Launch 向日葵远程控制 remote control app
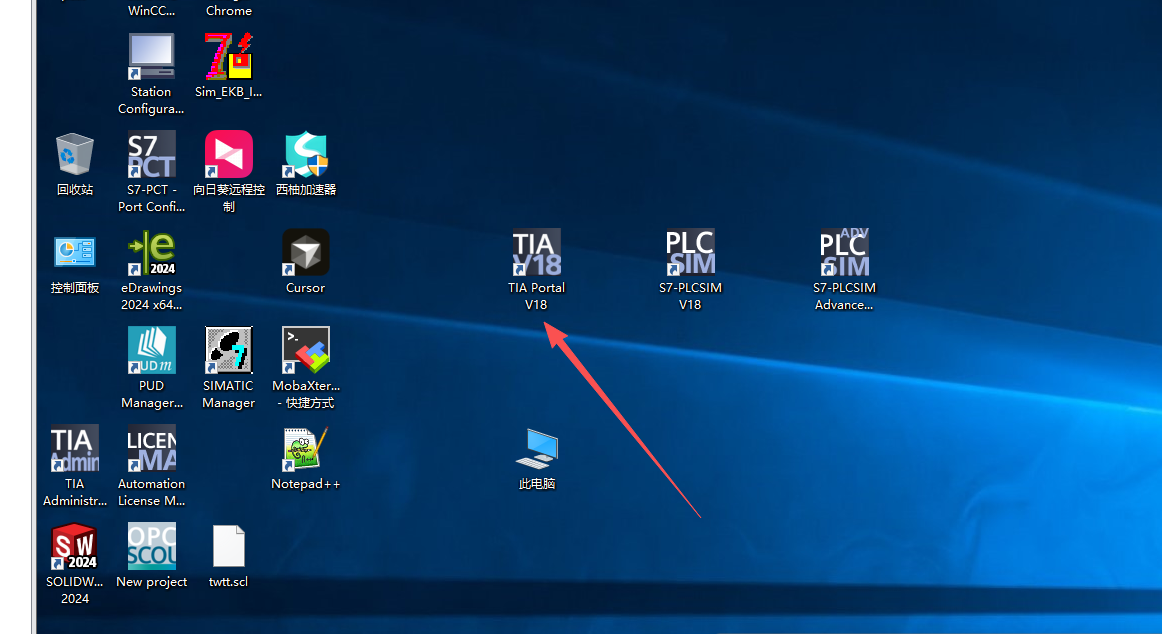 coord(228,154)
